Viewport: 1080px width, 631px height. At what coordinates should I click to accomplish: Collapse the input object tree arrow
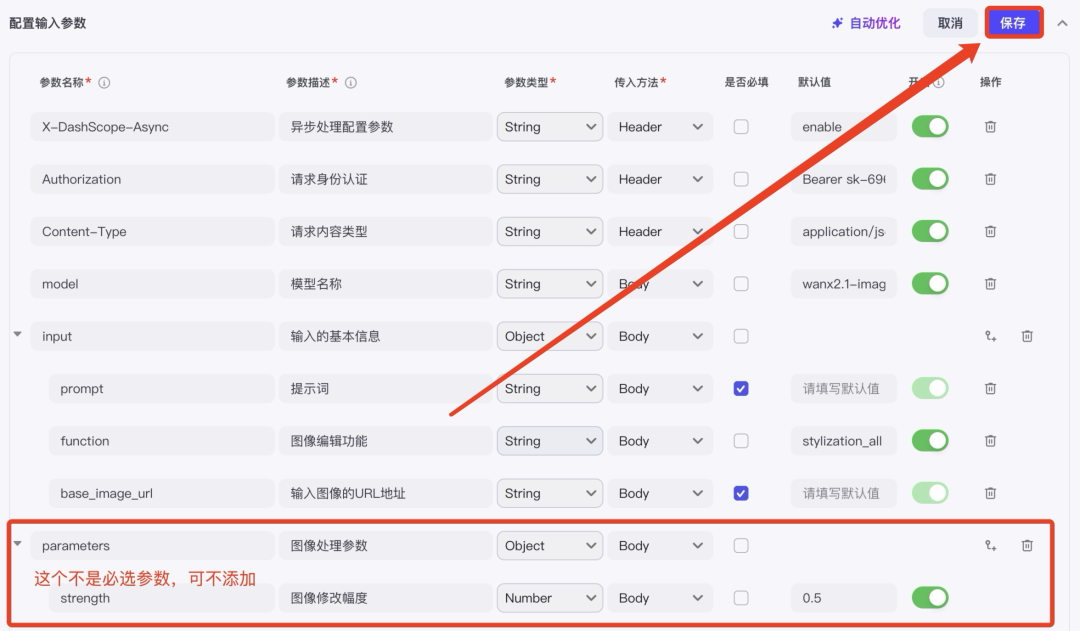(x=18, y=334)
